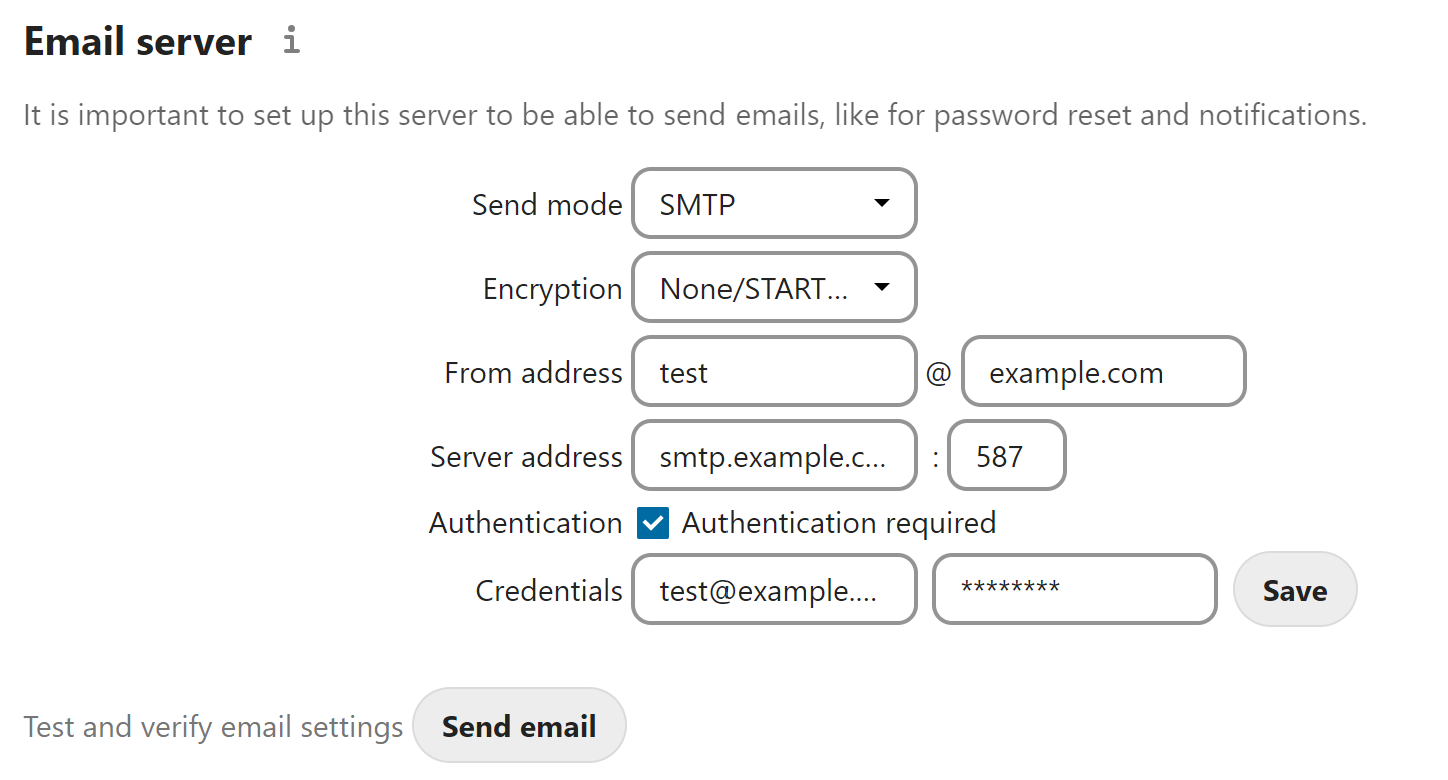The image size is (1448, 780).
Task: Click the Send mode label
Action: (x=547, y=203)
